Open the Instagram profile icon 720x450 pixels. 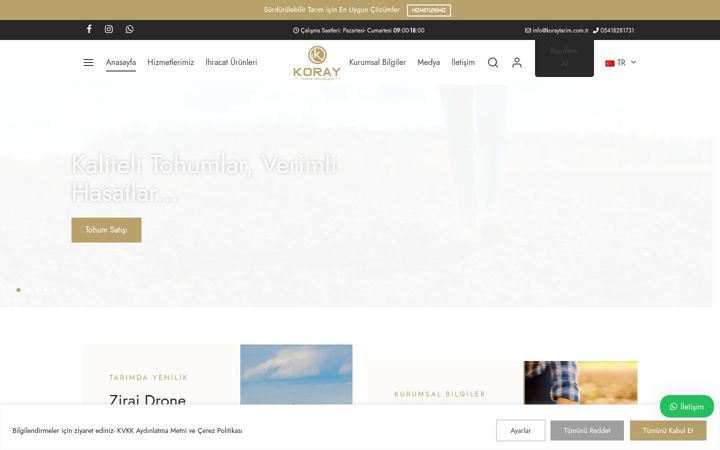109,29
